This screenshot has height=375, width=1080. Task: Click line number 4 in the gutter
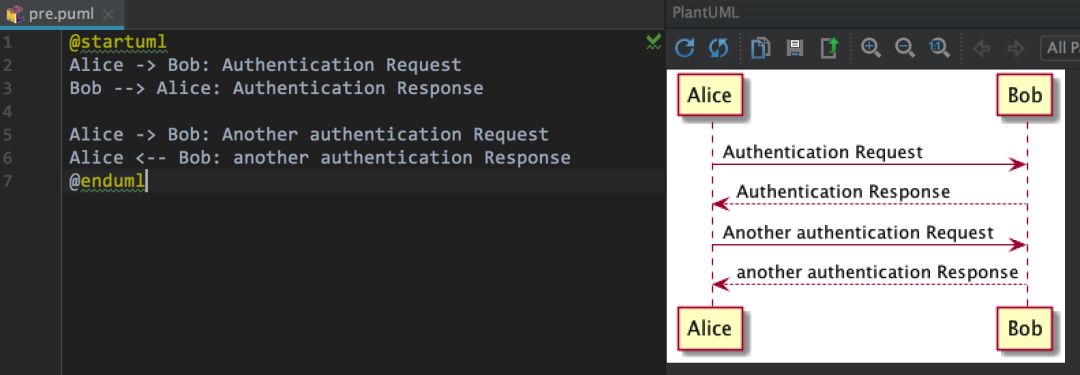point(7,111)
